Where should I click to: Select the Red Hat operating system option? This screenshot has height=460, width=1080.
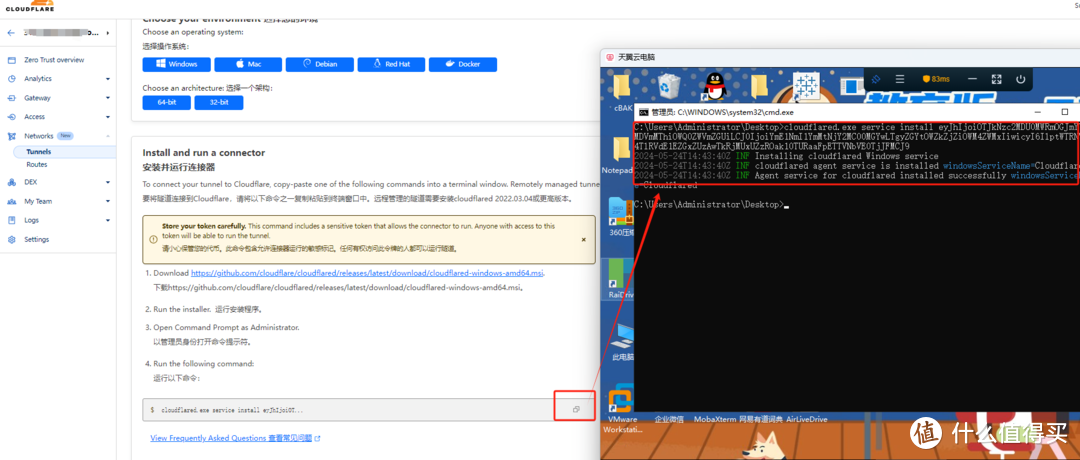coord(391,64)
